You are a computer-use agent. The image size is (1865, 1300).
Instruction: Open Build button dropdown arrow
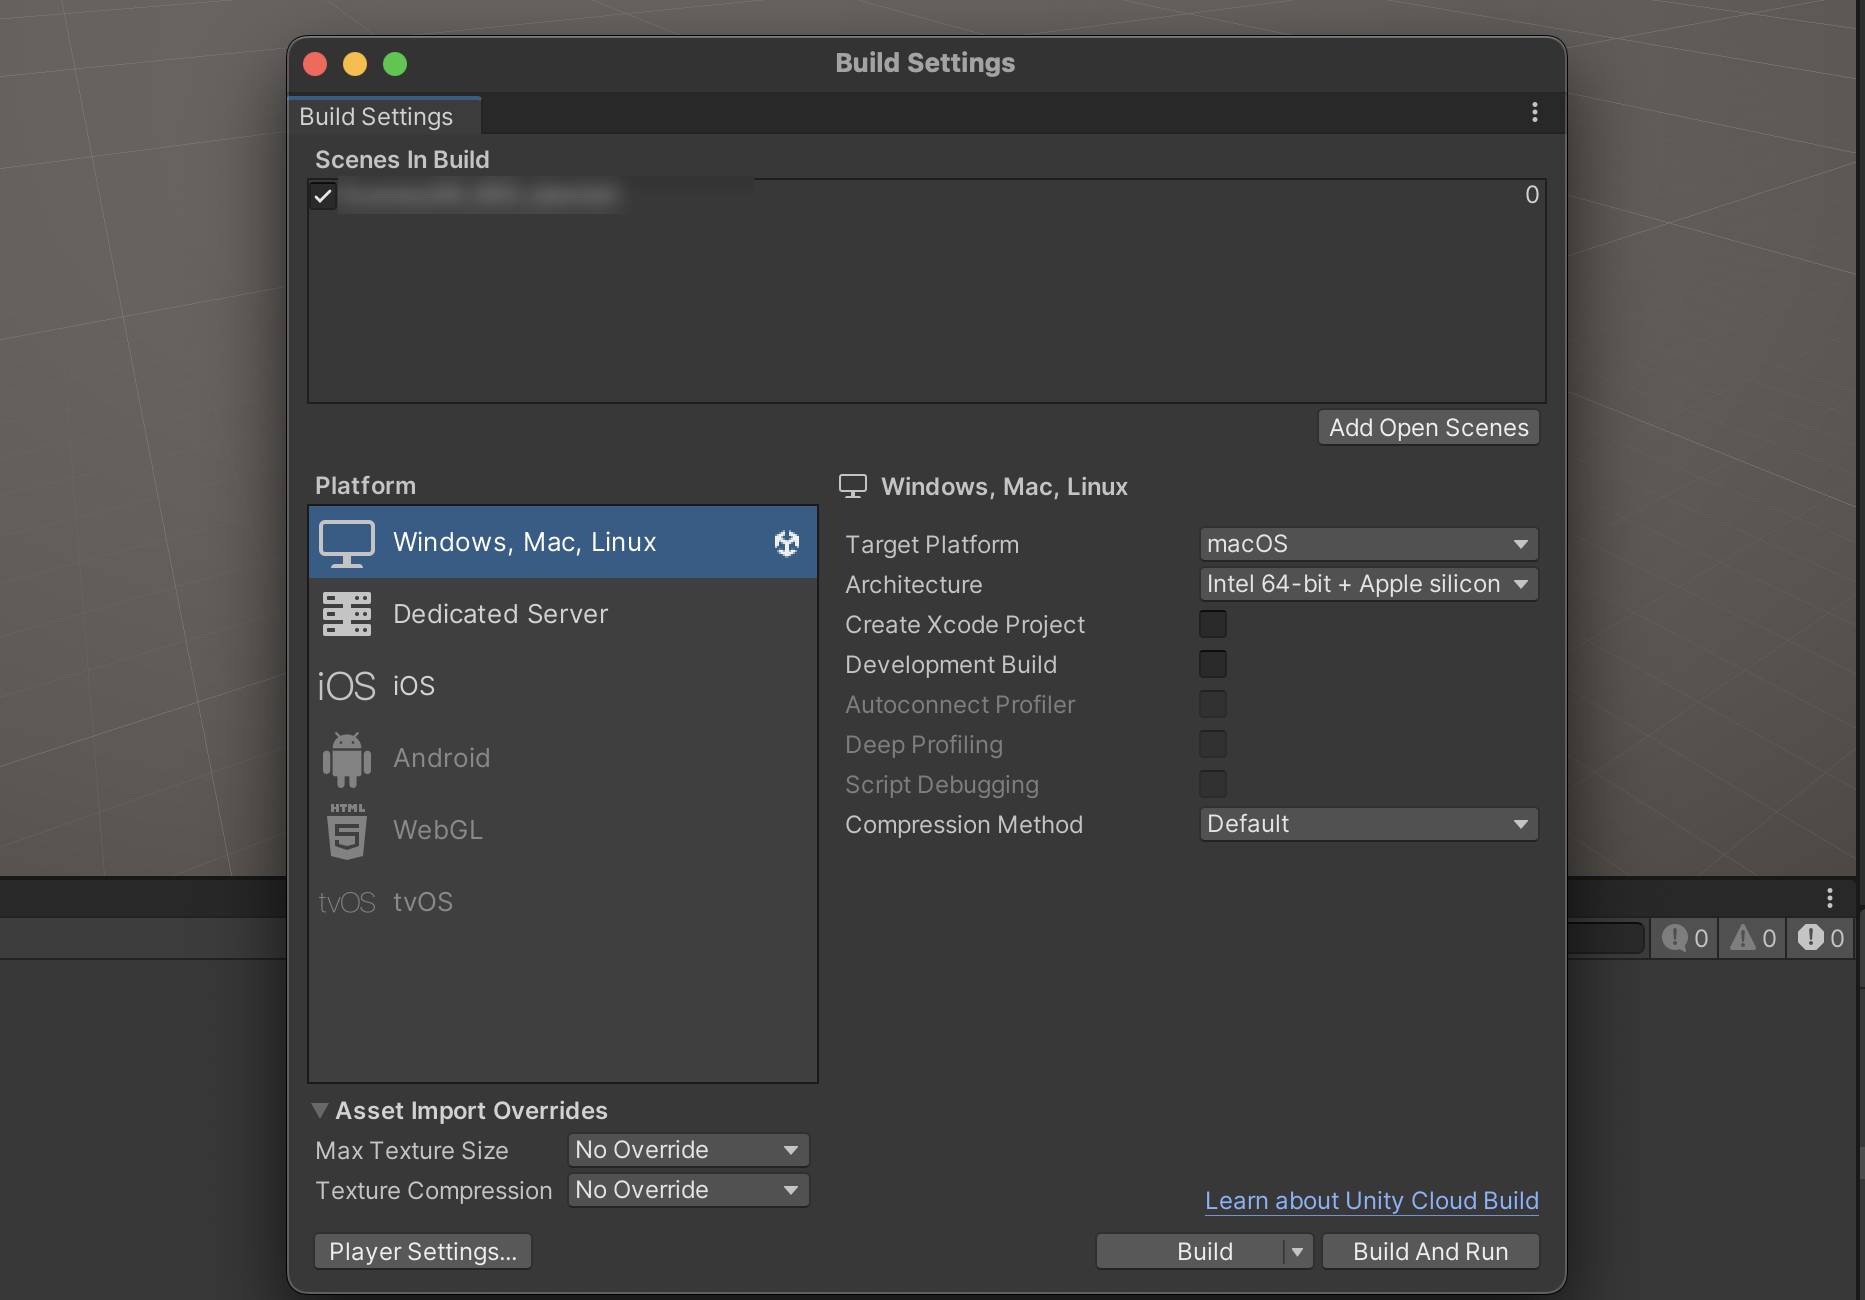click(x=1298, y=1252)
